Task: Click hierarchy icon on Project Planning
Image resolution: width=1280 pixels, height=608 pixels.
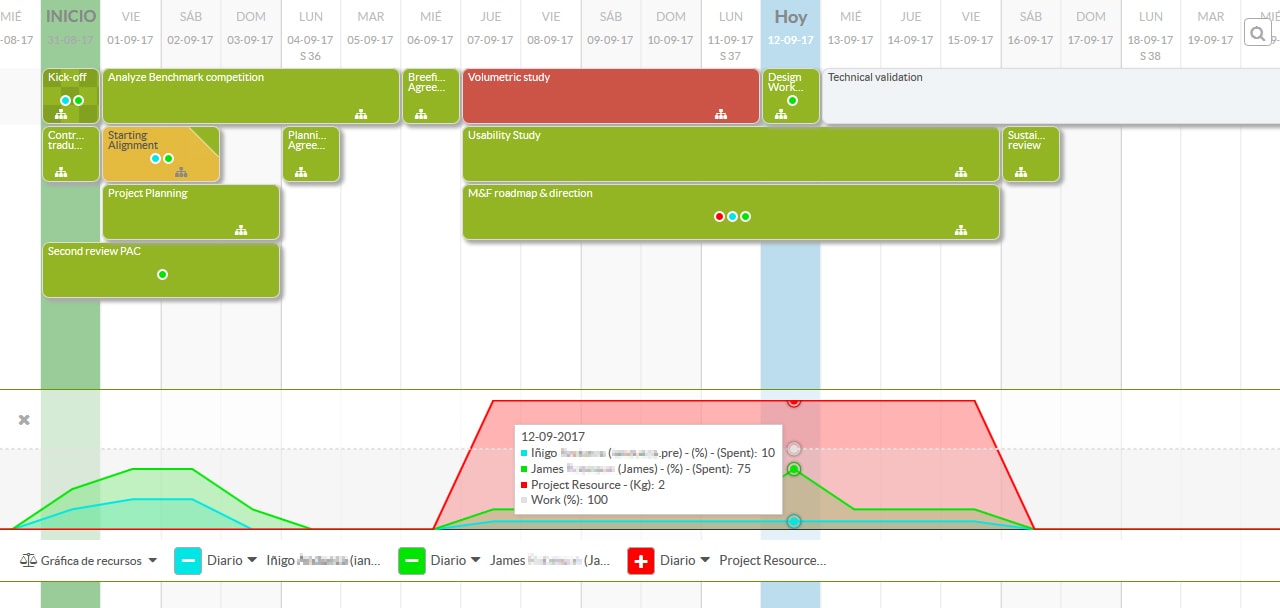Action: pyautogui.click(x=241, y=230)
